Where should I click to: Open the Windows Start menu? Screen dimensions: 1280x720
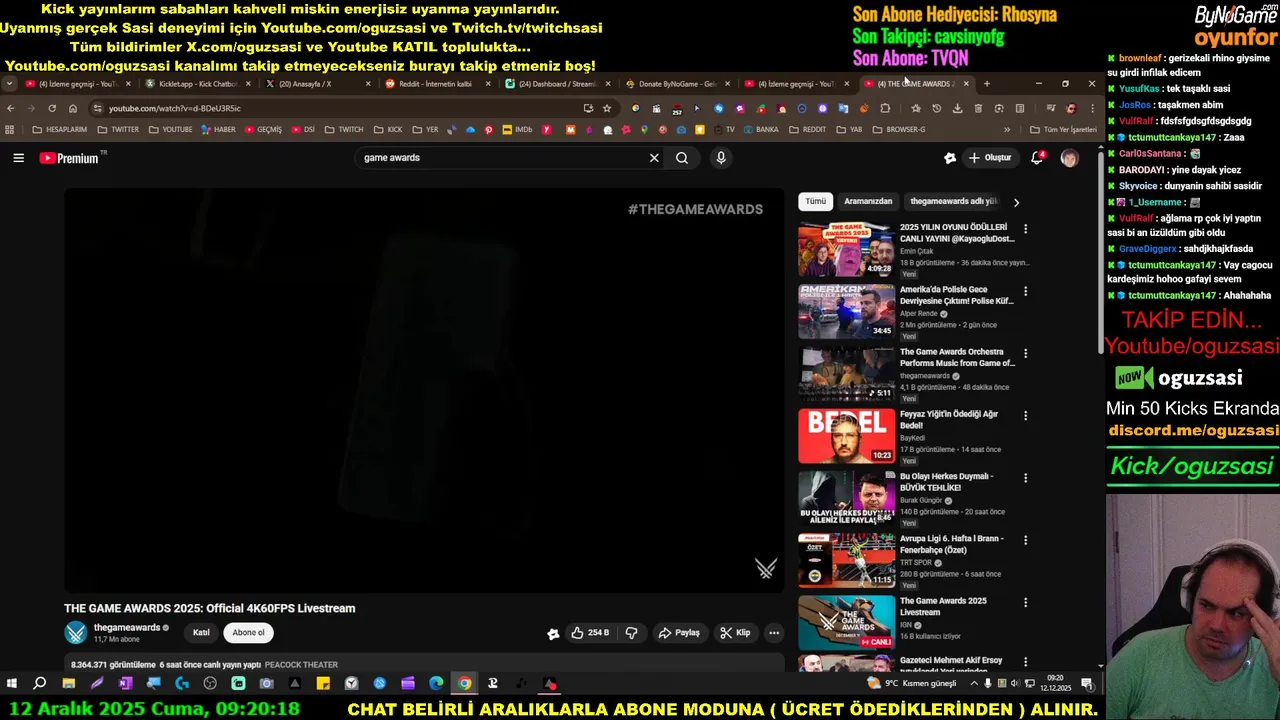coord(11,684)
